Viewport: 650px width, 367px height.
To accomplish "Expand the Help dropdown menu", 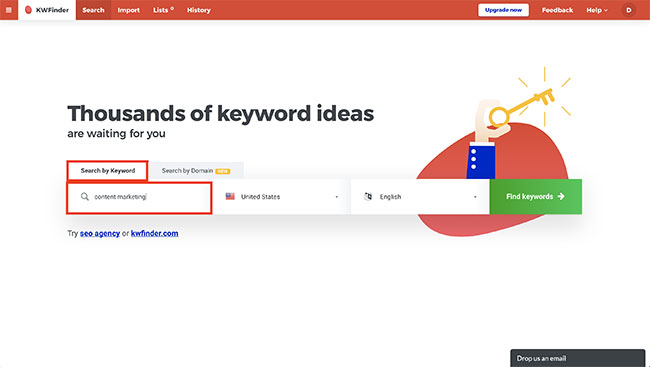I will click(597, 10).
